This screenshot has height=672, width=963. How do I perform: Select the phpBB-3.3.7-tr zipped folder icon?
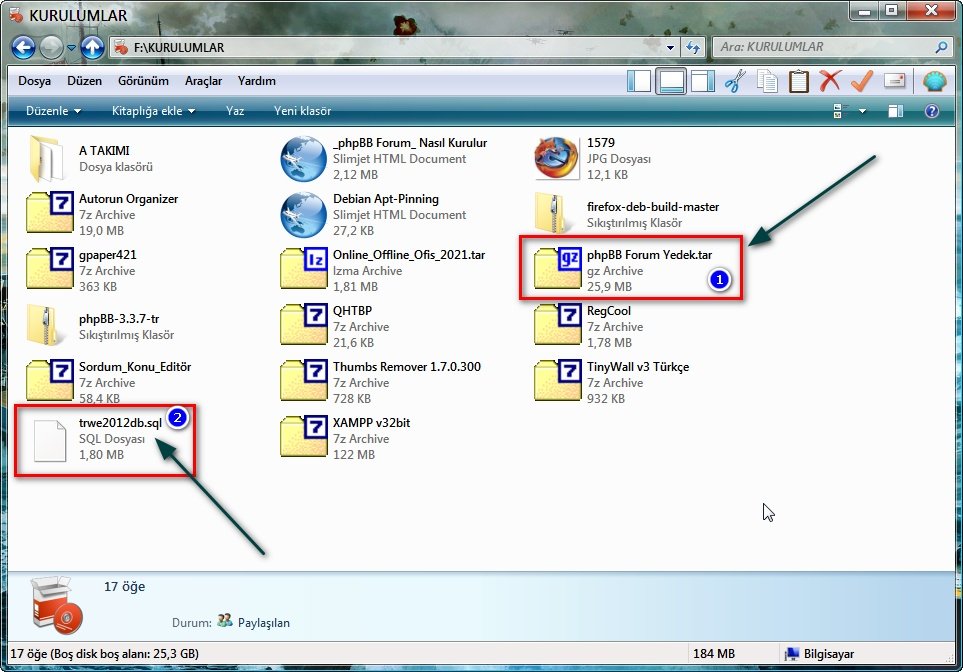coord(45,326)
